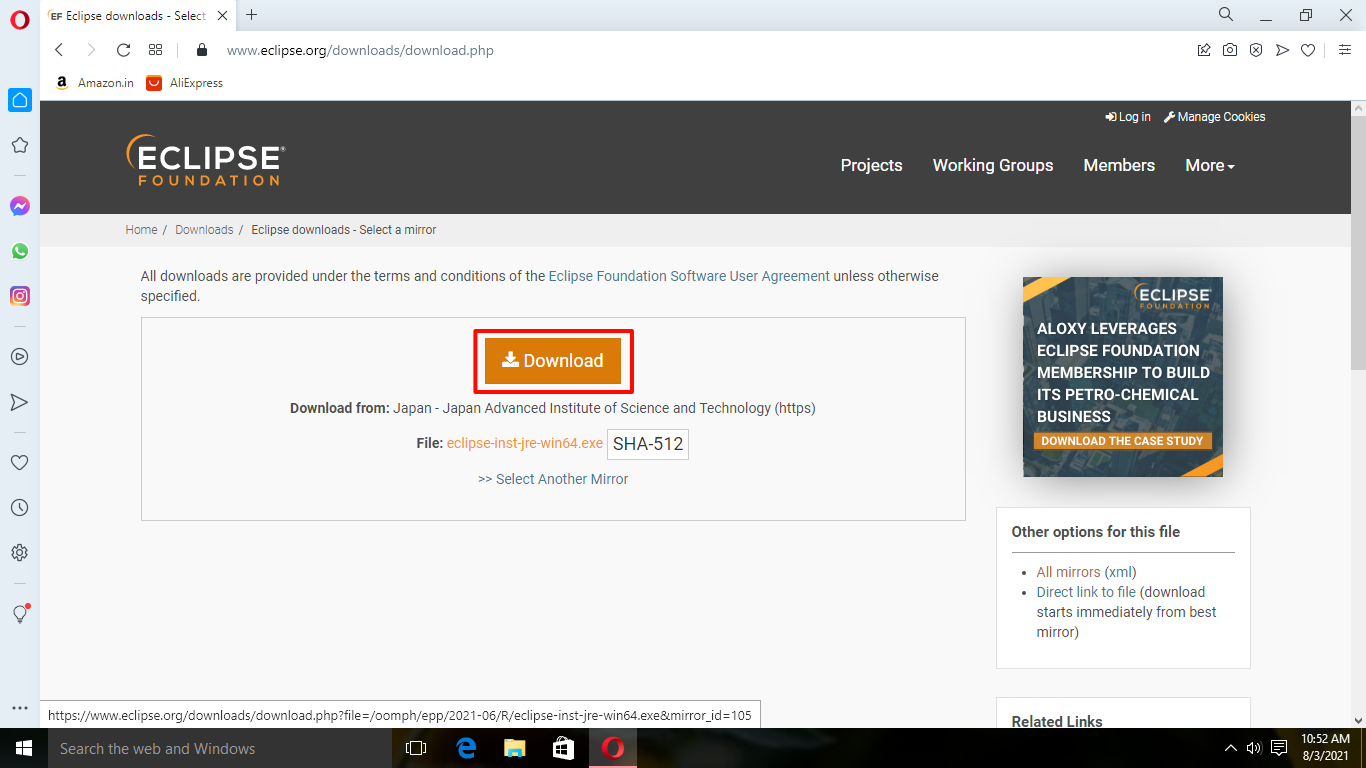Click the Opera logo menu icon
This screenshot has width=1366, height=768.
point(19,19)
